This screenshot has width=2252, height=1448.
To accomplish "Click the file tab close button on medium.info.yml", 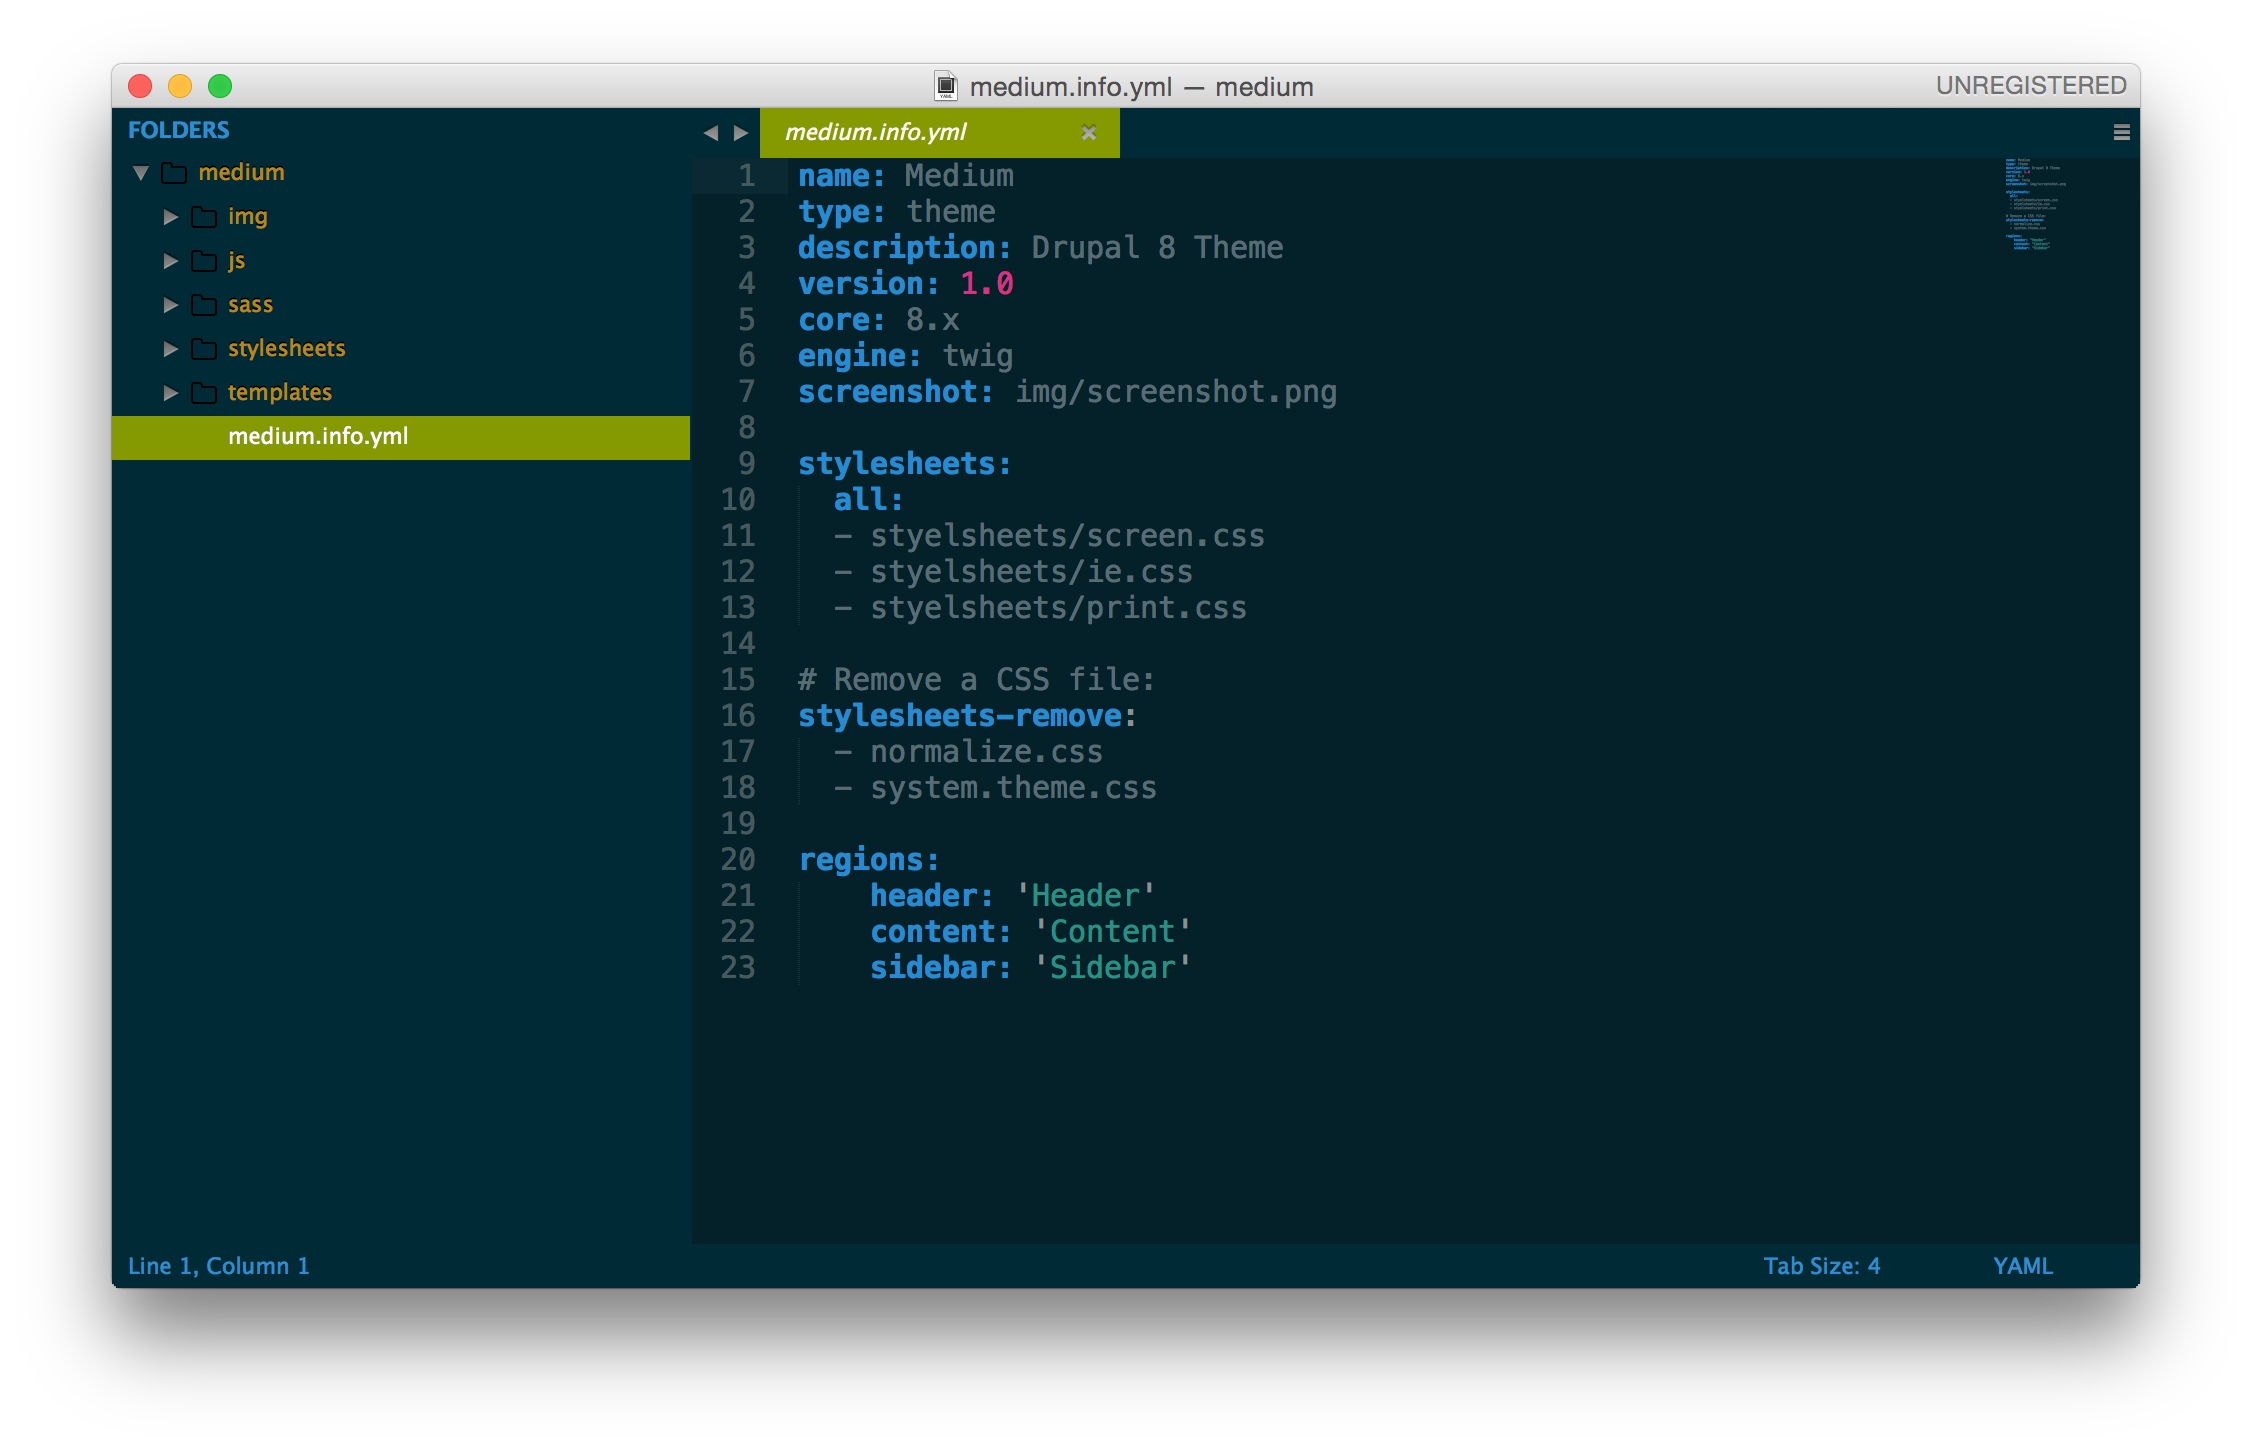I will (1092, 135).
